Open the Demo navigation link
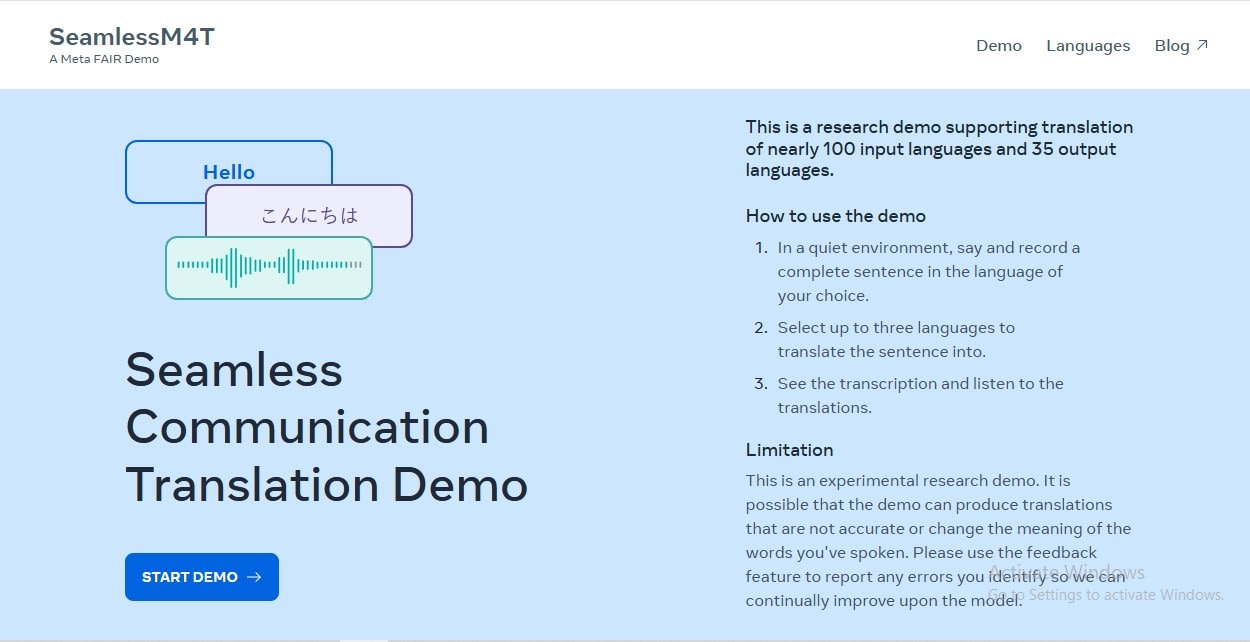Viewport: 1250px width, 642px height. tap(999, 45)
